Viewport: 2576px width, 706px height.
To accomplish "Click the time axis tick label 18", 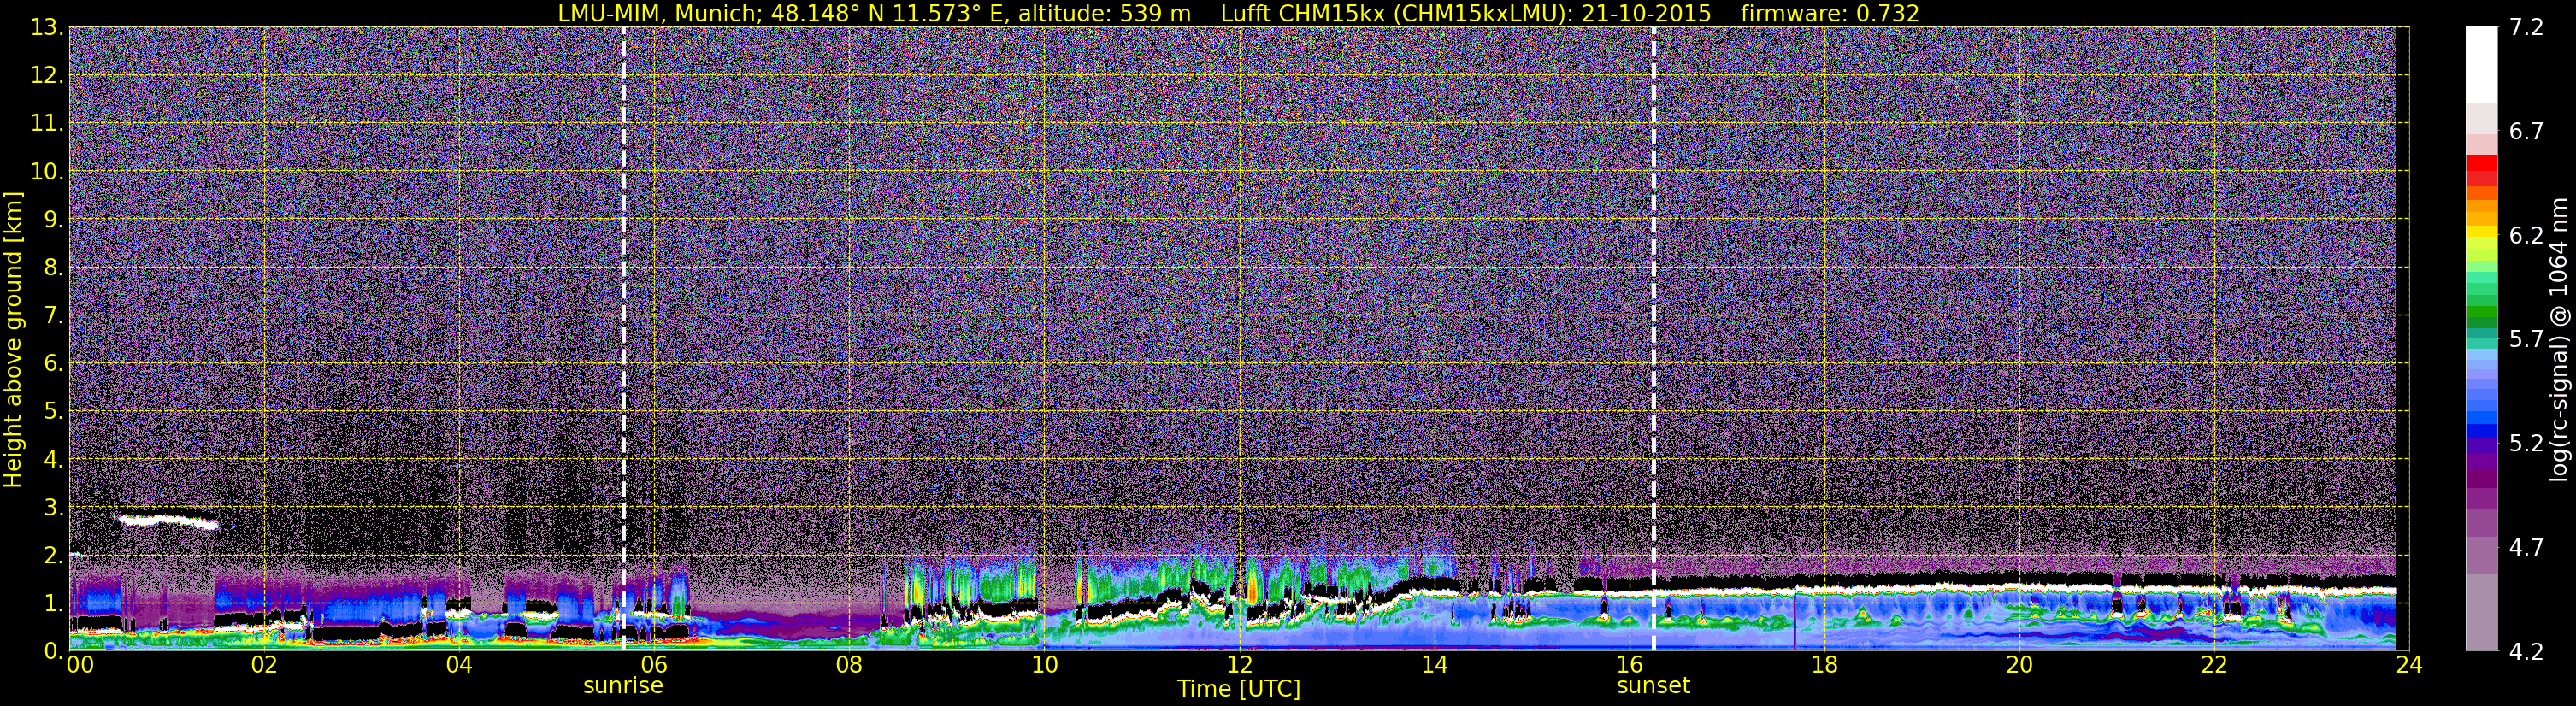I will click(1824, 666).
